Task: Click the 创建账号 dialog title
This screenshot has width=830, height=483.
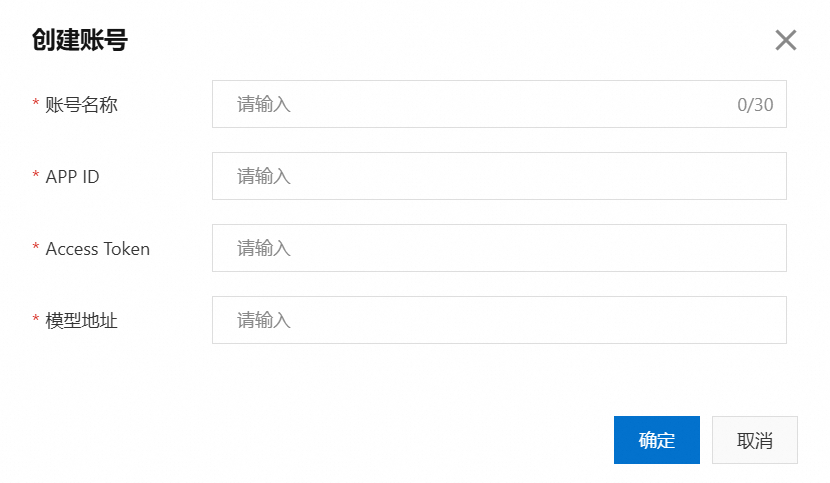Action: pos(80,40)
